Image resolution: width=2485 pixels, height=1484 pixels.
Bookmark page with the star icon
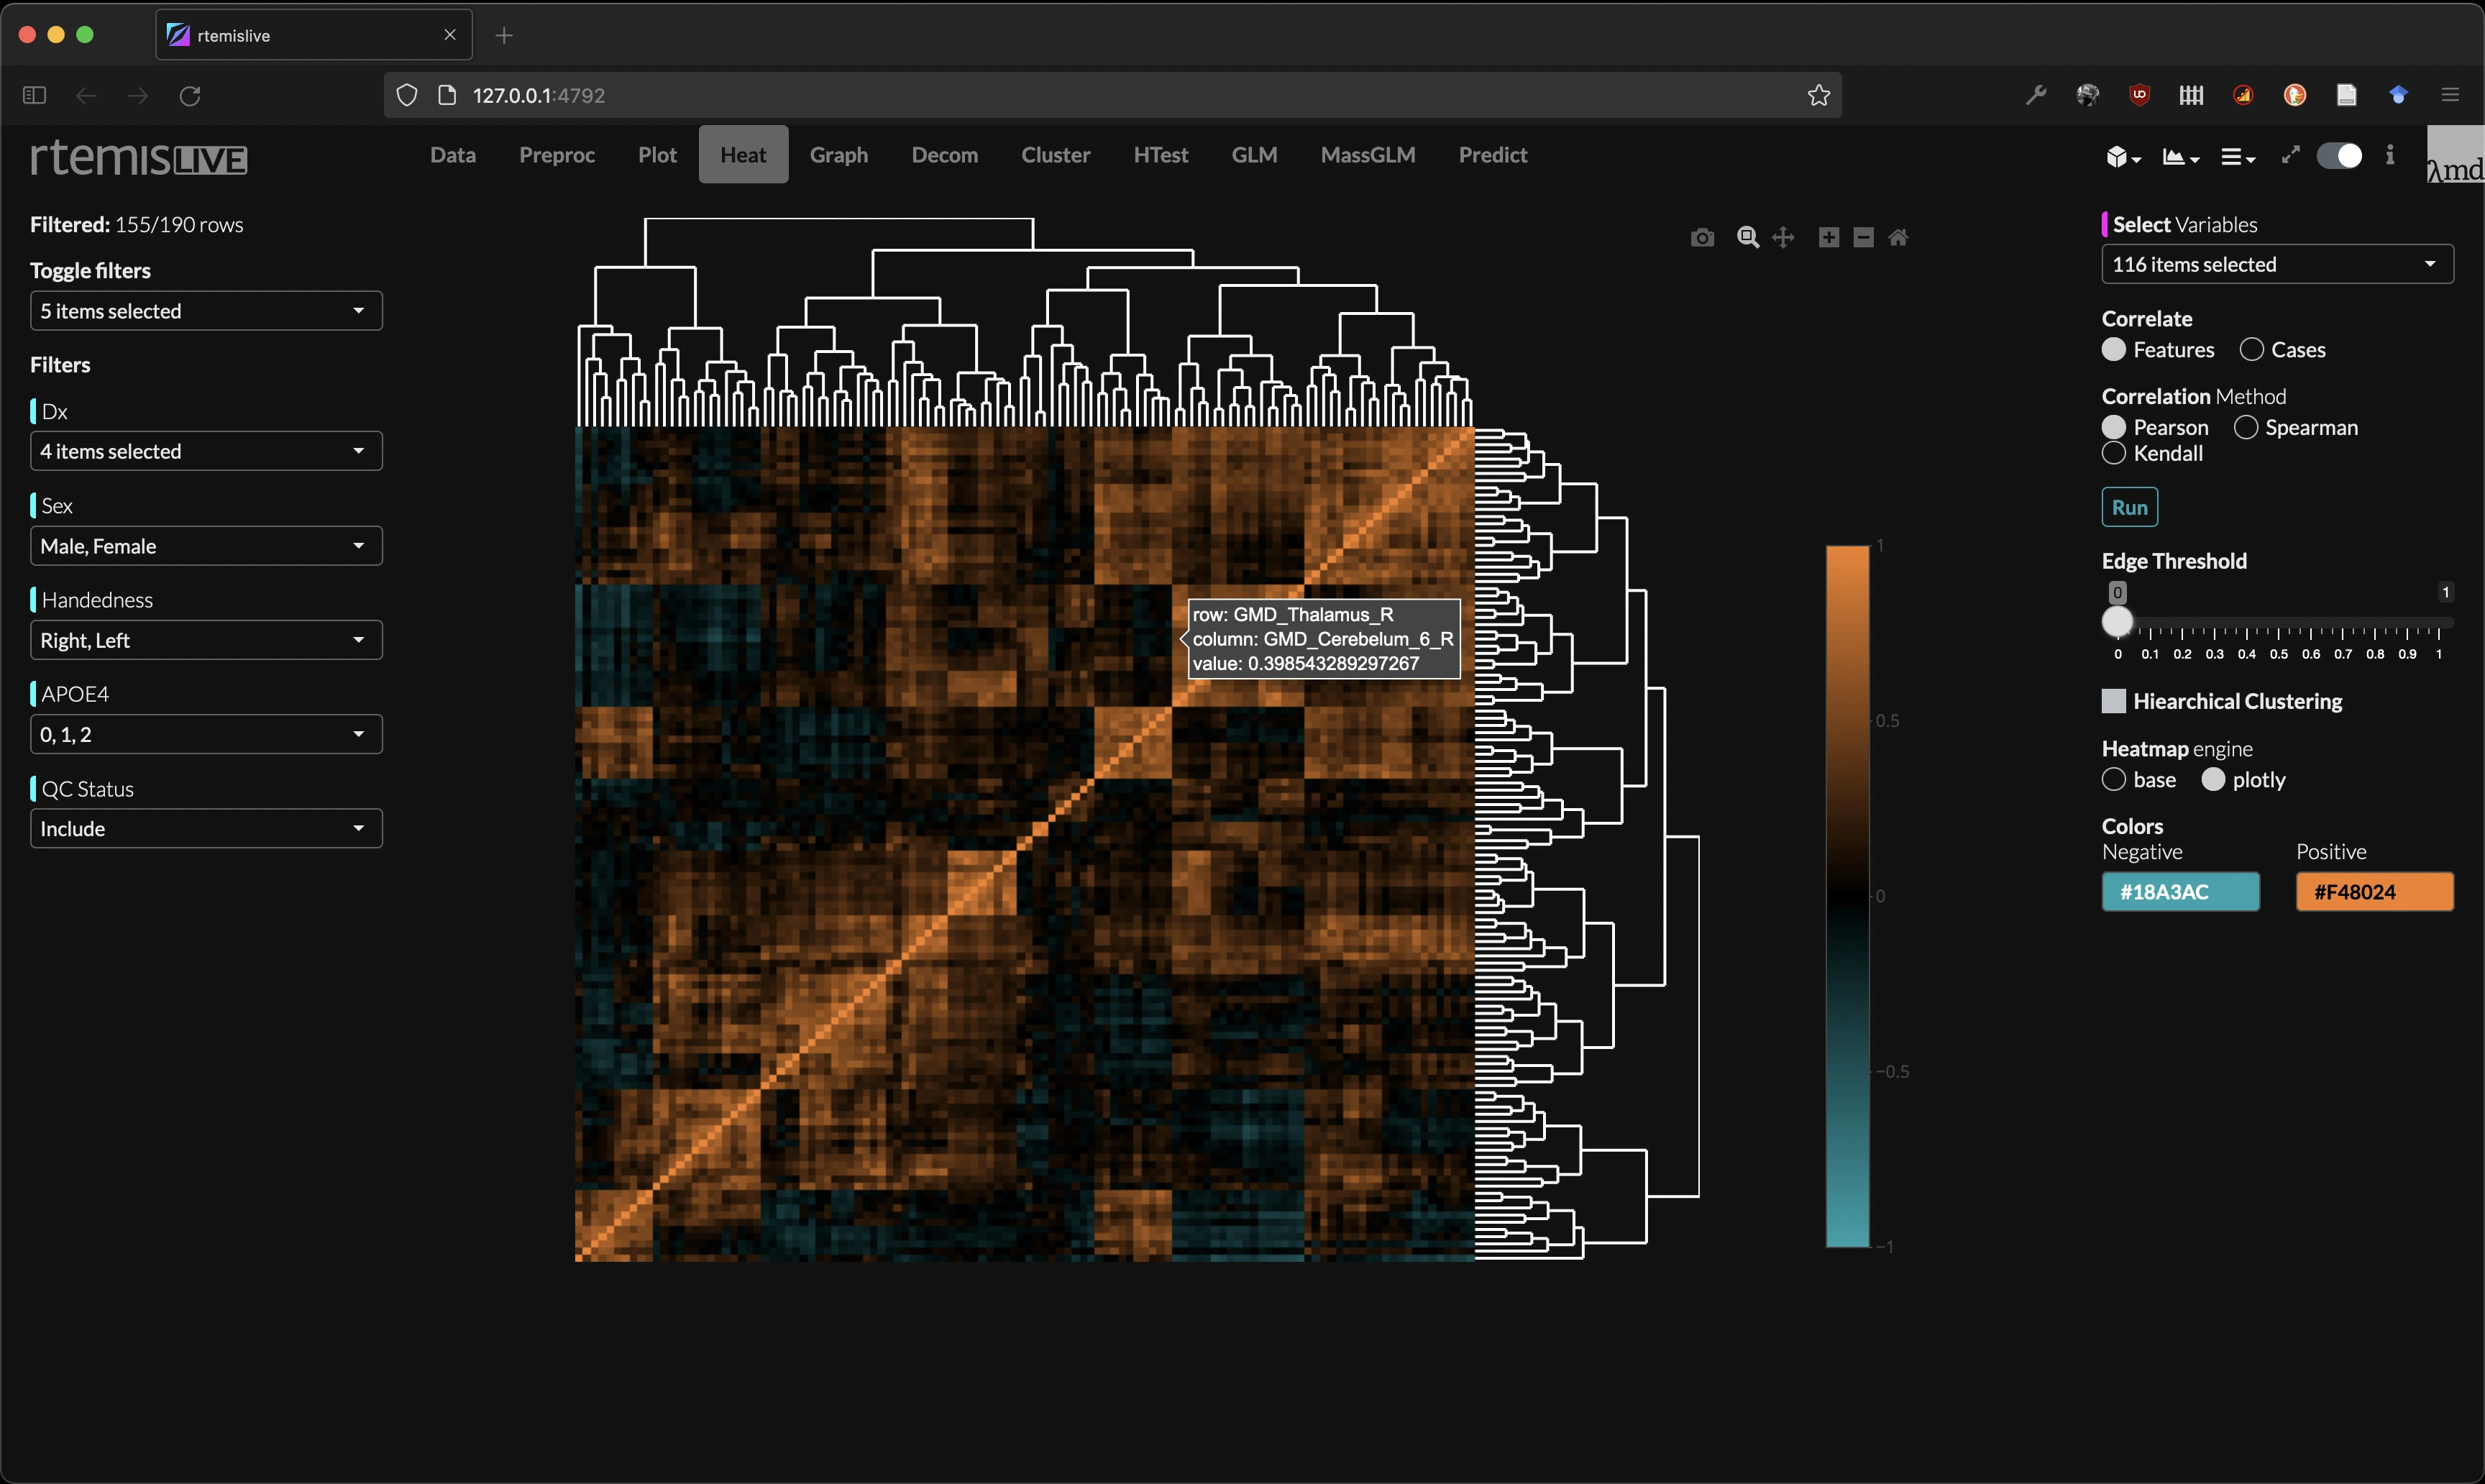(x=1818, y=95)
